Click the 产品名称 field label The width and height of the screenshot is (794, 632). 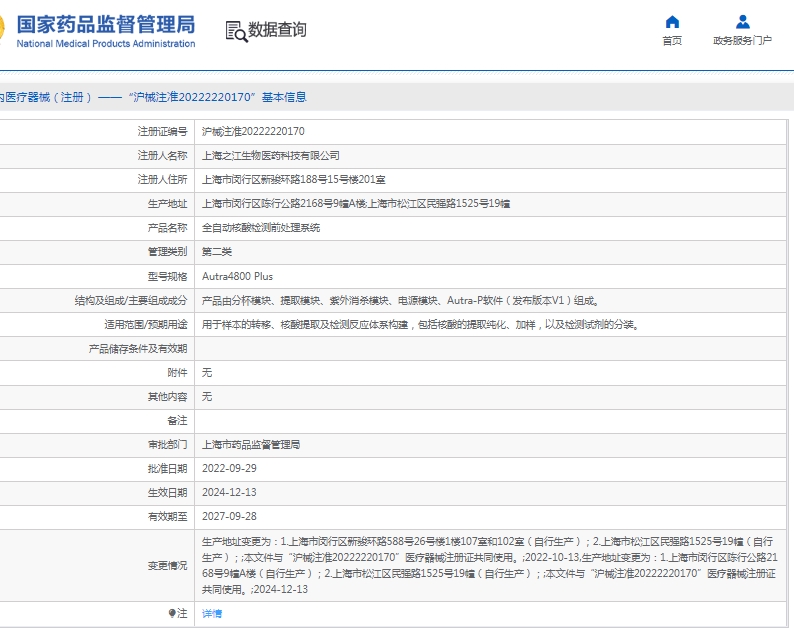pyautogui.click(x=168, y=228)
